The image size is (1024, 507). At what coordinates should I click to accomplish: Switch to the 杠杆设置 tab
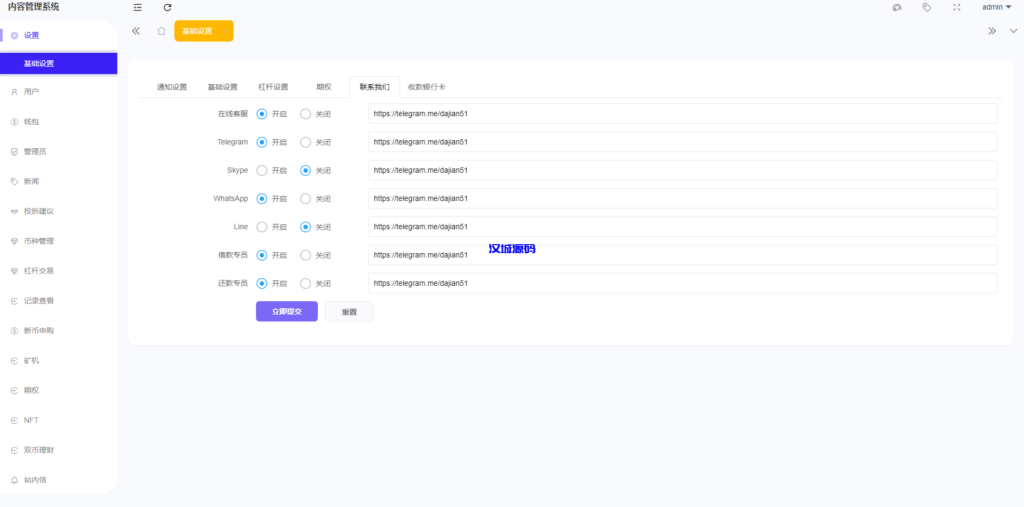(x=273, y=87)
